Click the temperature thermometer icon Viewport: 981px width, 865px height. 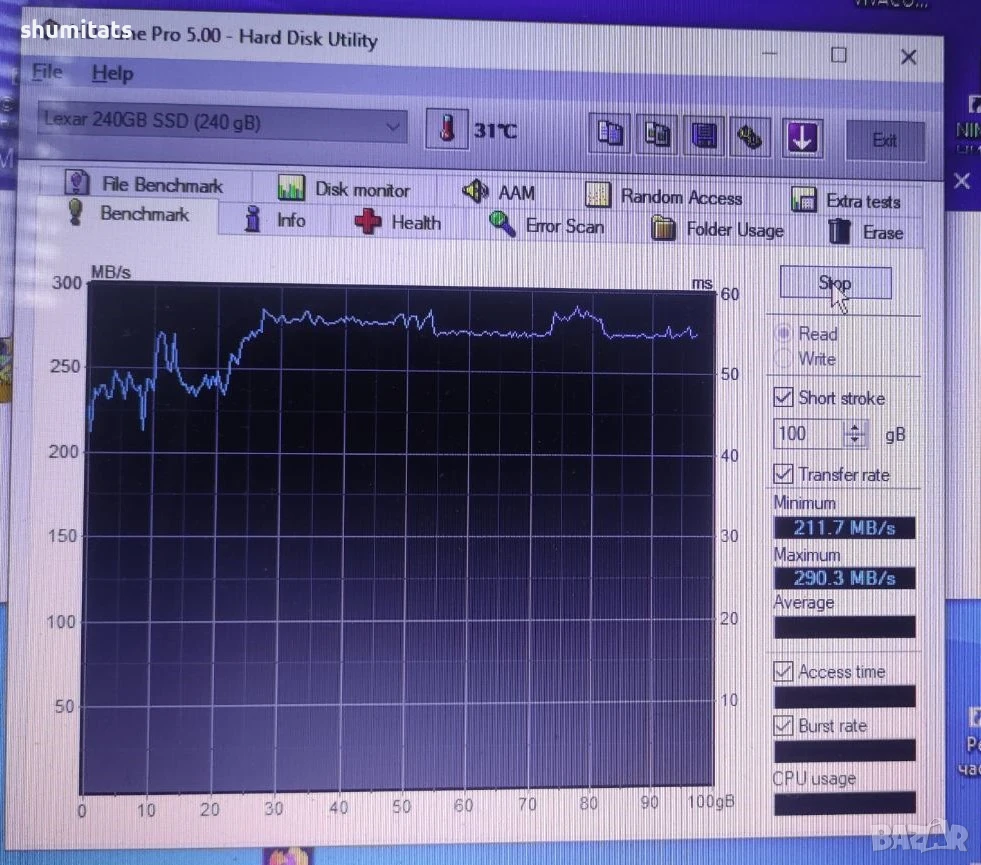tap(447, 128)
